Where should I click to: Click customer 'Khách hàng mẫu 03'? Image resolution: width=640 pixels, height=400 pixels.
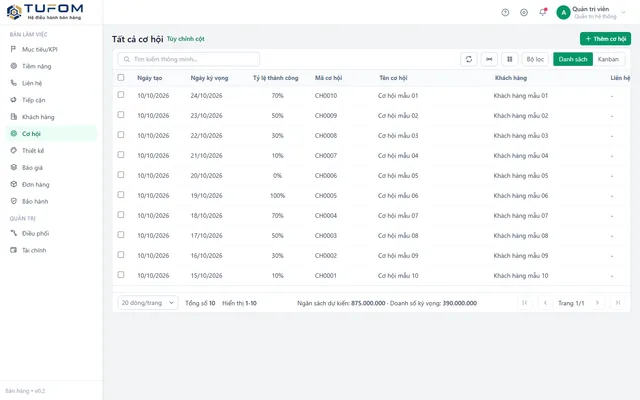tap(521, 136)
